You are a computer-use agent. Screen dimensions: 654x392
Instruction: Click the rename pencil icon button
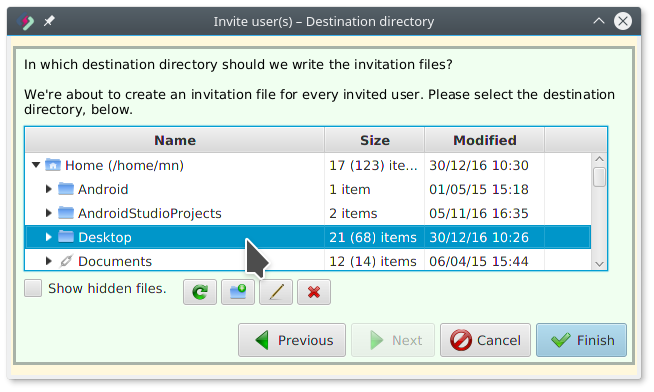click(x=276, y=292)
